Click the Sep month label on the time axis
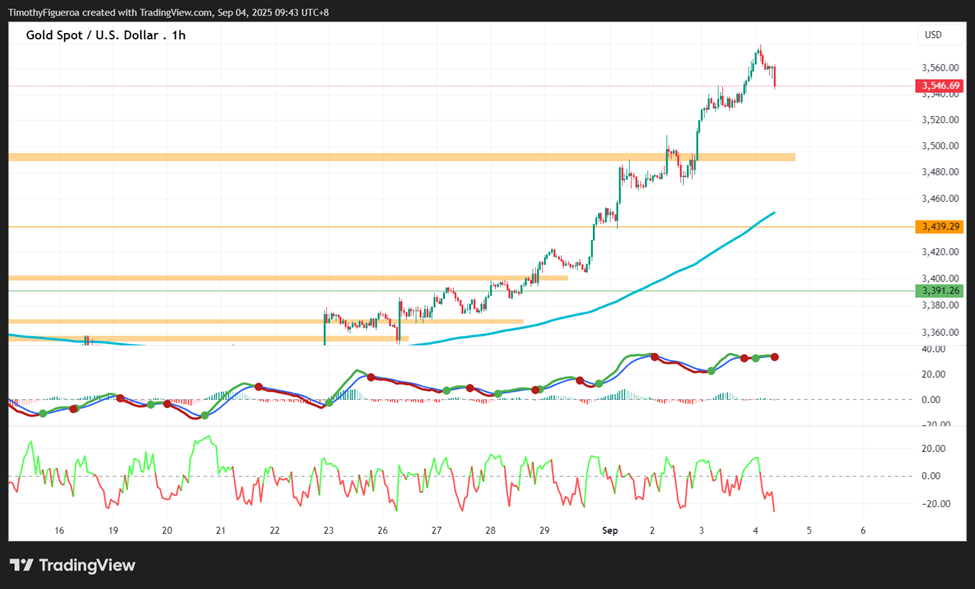 point(610,531)
